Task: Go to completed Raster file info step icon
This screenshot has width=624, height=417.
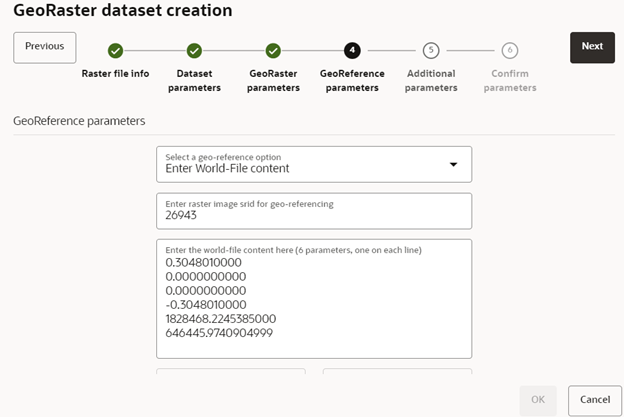Action: pyautogui.click(x=115, y=51)
